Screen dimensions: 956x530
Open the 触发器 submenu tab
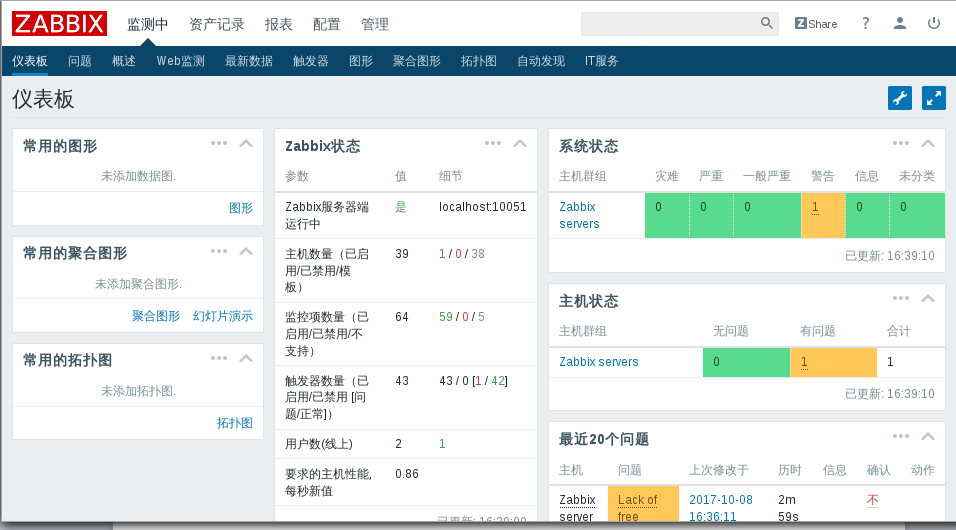pos(311,61)
